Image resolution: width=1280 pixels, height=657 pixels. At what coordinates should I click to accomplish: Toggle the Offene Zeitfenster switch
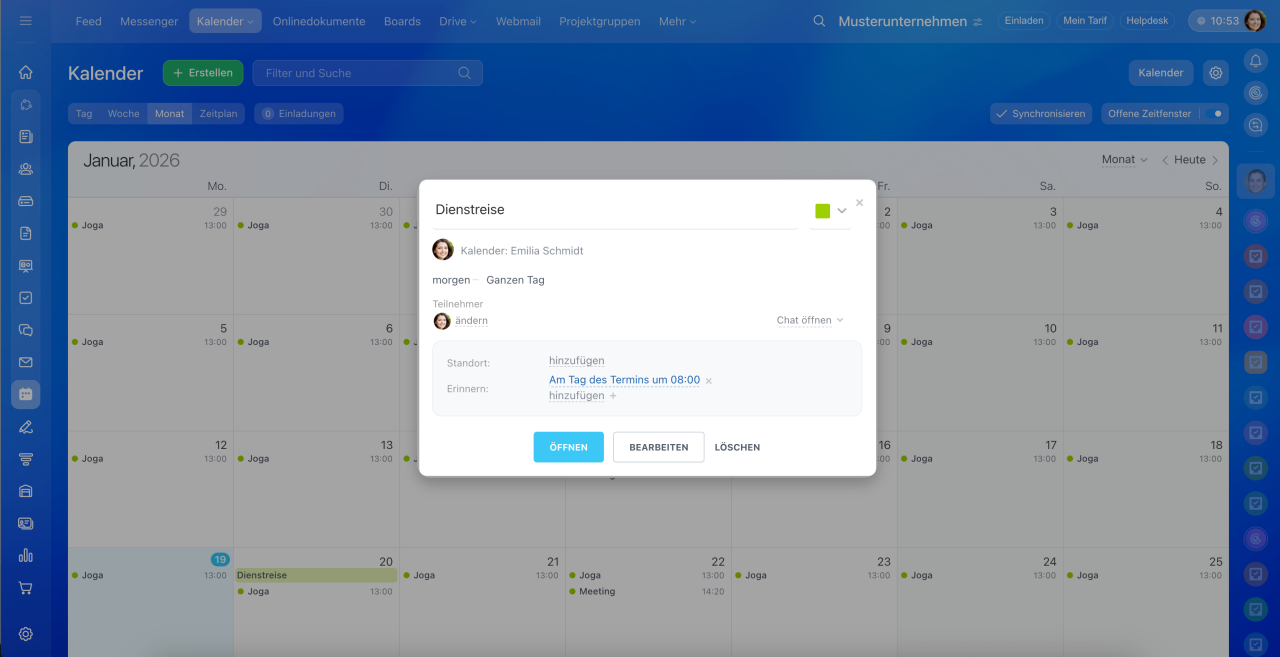point(1214,114)
